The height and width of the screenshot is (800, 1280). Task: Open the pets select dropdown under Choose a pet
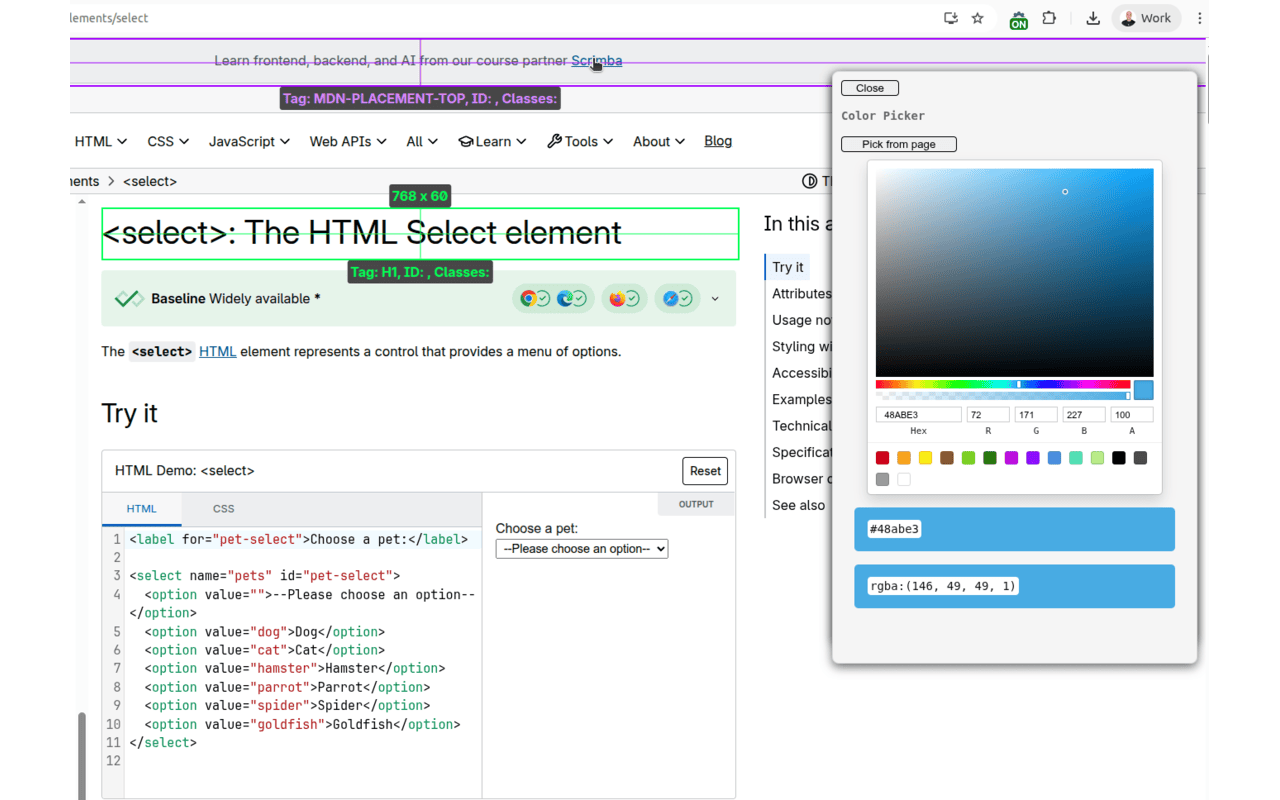[581, 548]
